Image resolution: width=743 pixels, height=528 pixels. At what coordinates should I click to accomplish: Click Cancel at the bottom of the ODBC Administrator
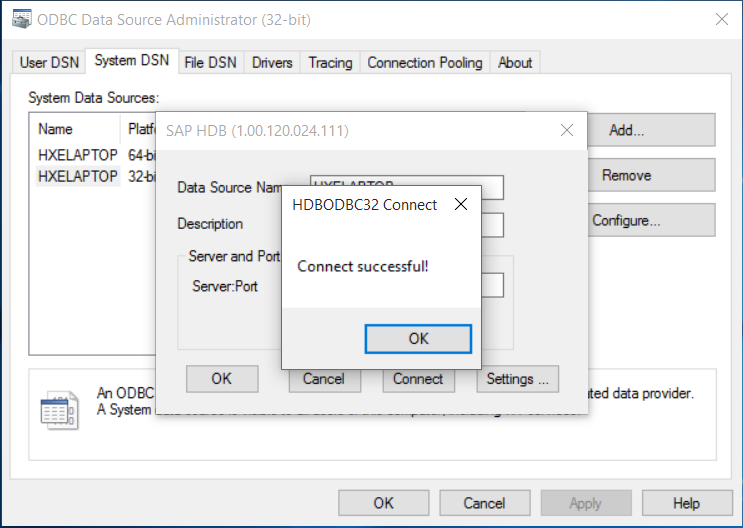pyautogui.click(x=484, y=503)
